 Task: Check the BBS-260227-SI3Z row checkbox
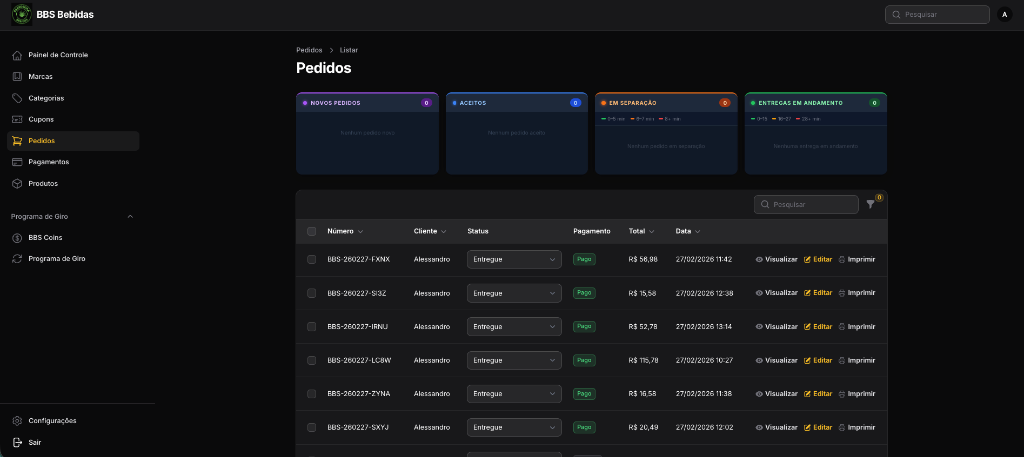coord(312,293)
